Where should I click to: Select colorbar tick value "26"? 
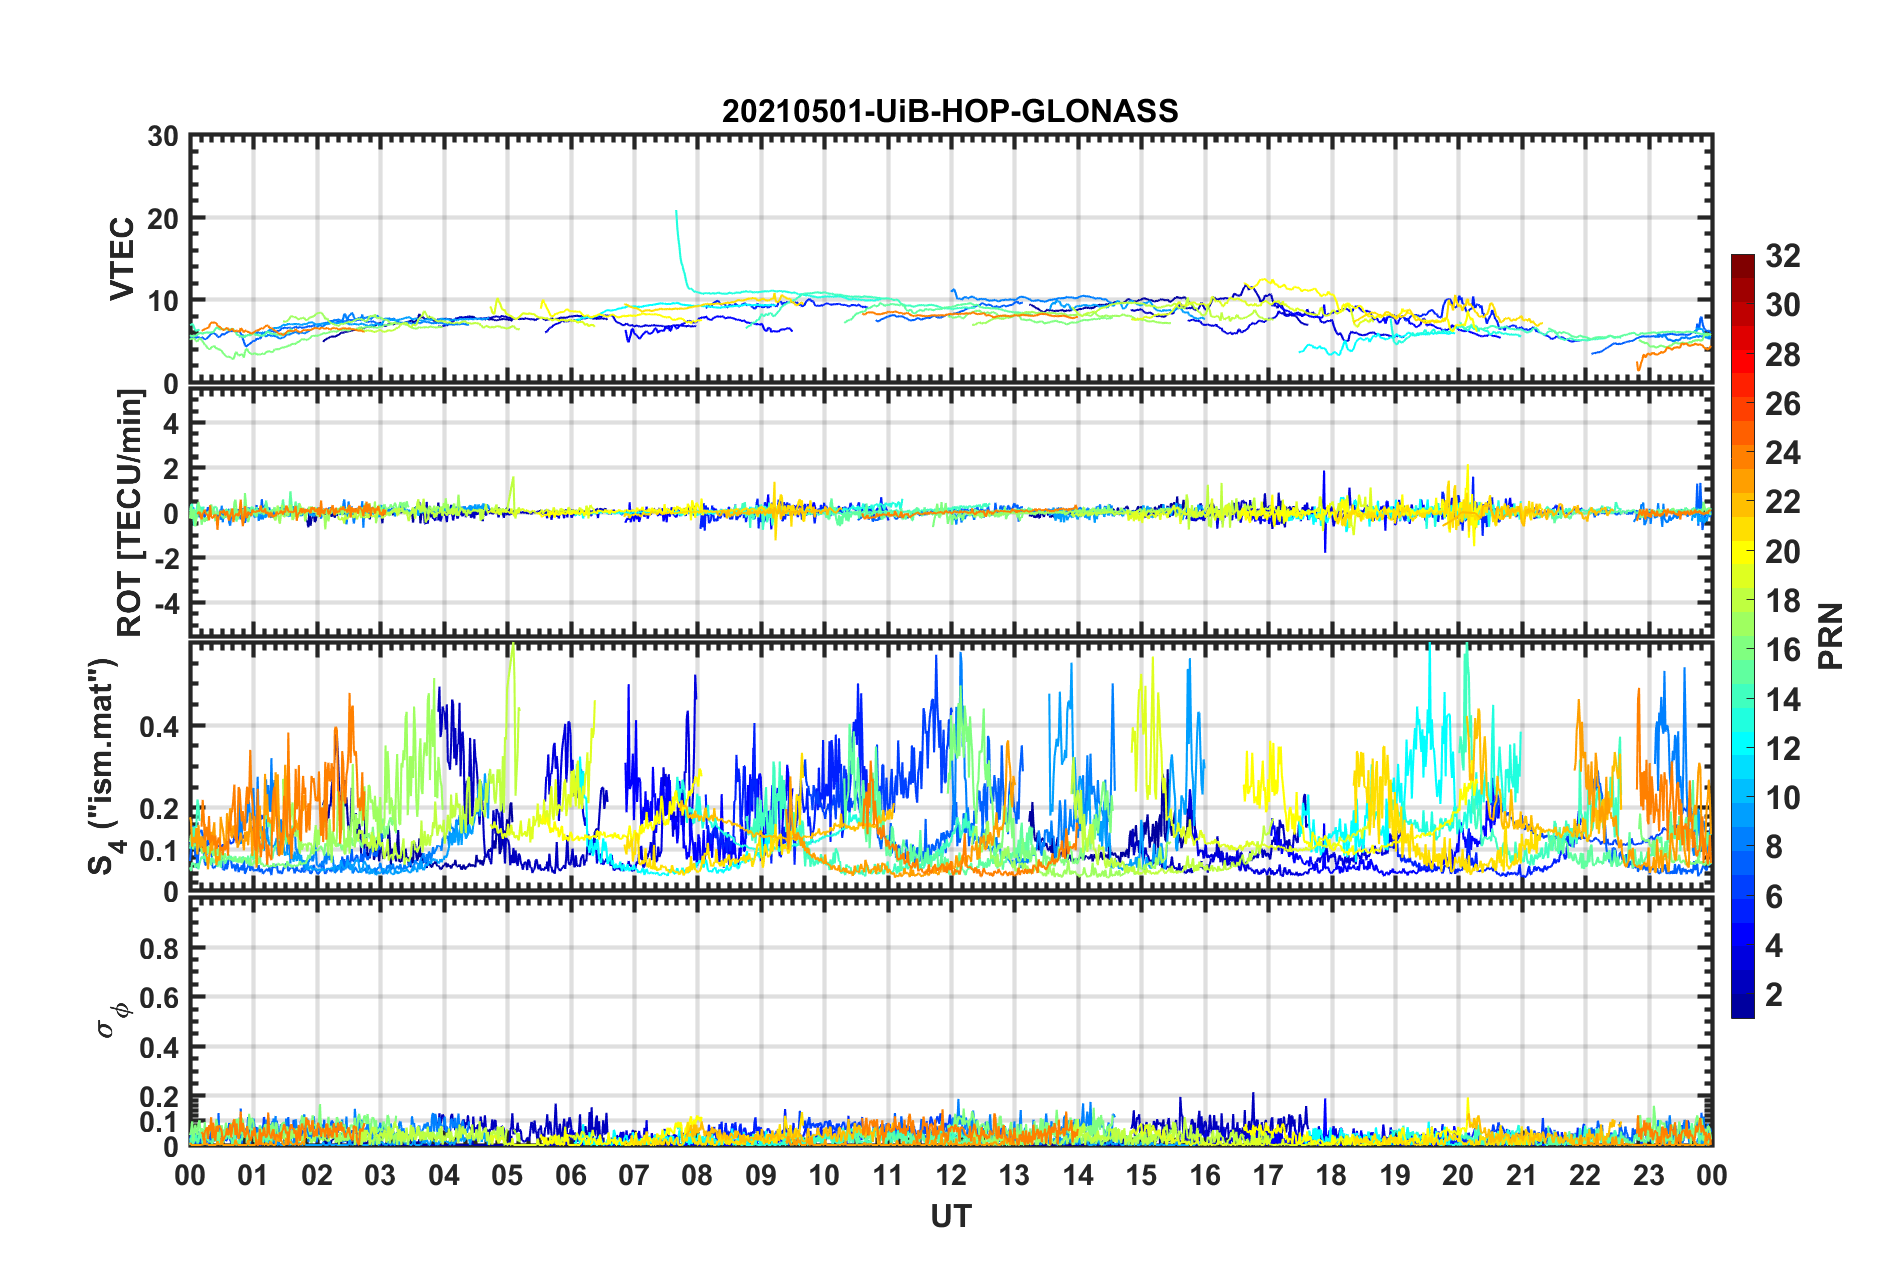1782,404
